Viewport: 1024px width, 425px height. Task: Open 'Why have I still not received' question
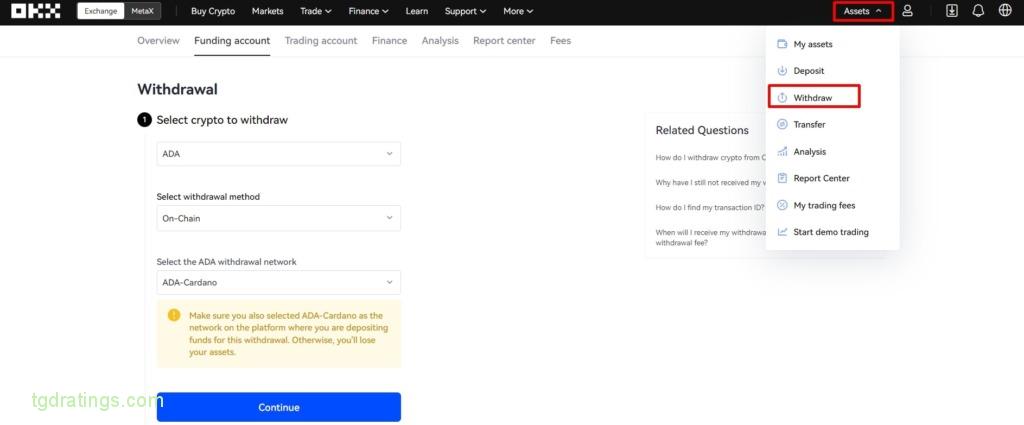pos(710,183)
